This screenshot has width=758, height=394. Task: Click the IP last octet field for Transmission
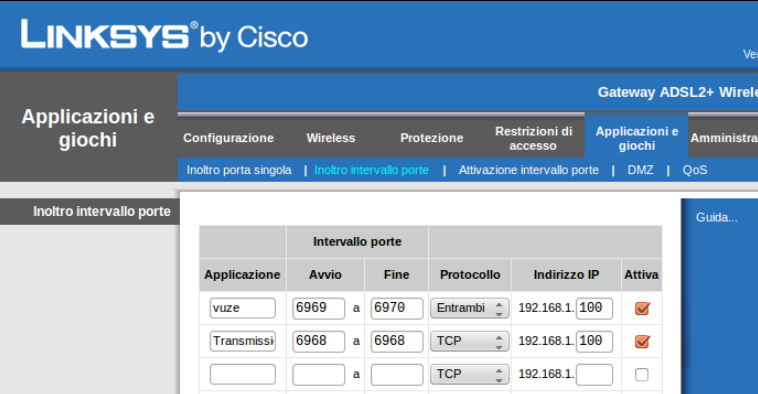tap(594, 341)
